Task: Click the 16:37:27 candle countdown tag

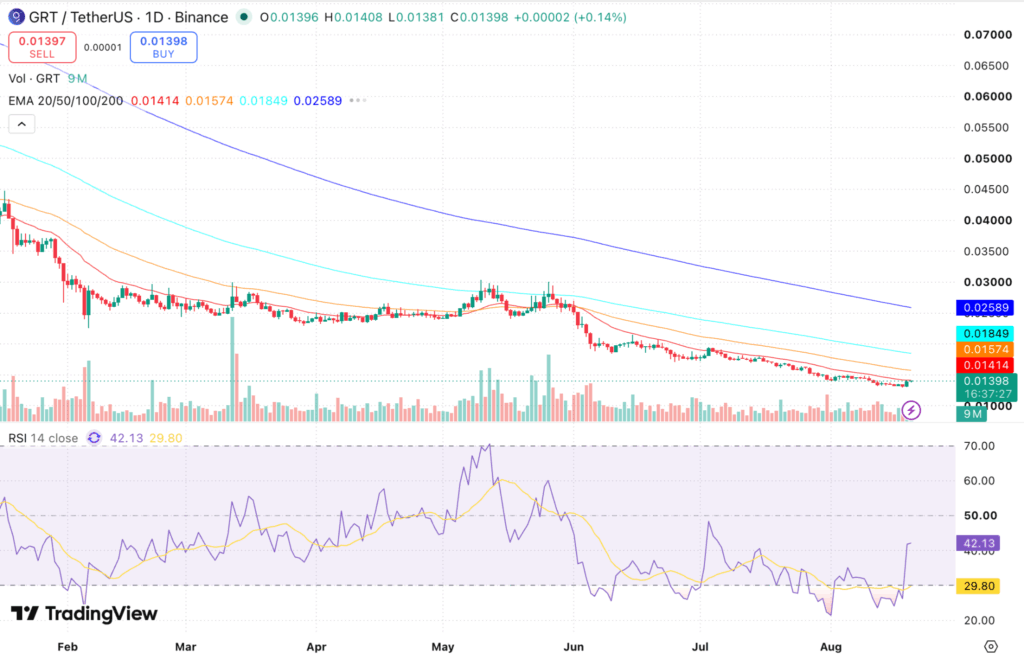Action: [987, 394]
